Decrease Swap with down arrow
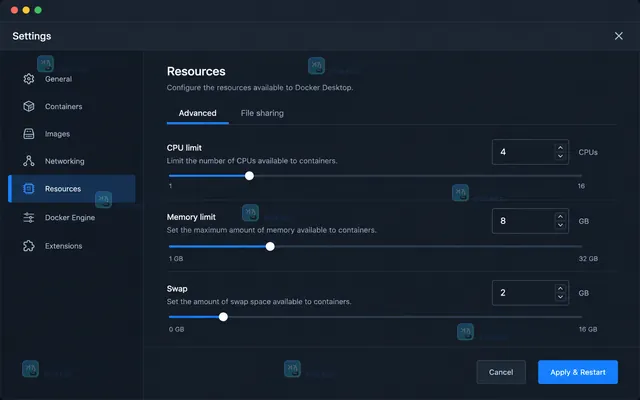 560,297
